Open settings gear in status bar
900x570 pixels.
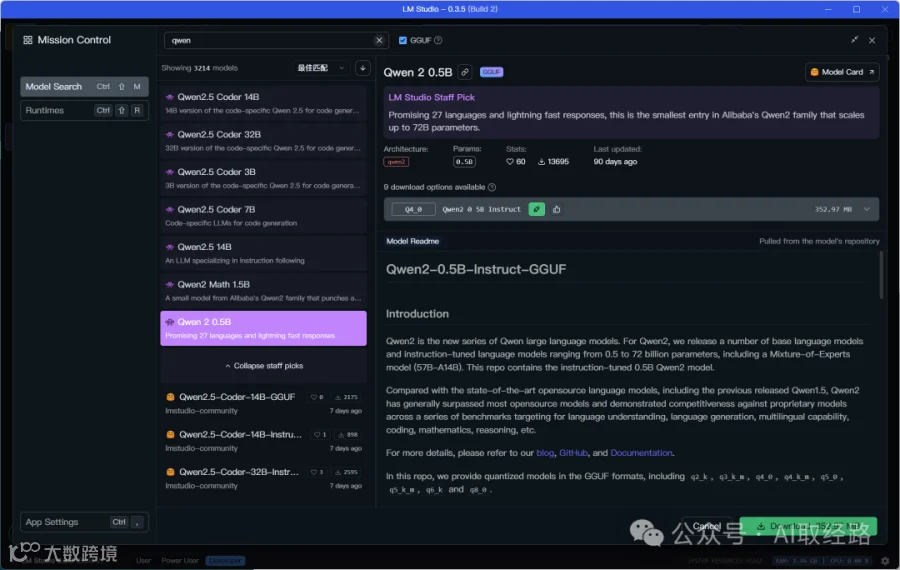[885, 560]
